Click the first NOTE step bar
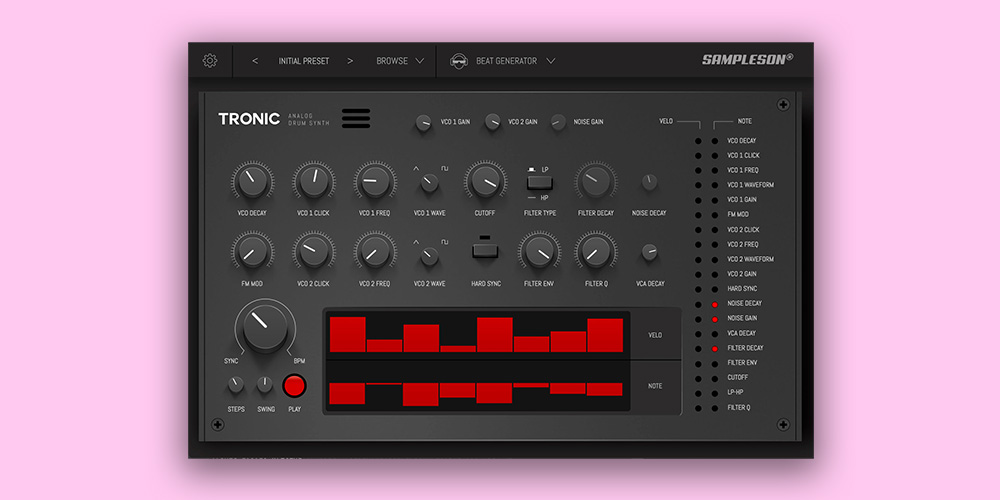This screenshot has height=500, width=1000. (347, 393)
